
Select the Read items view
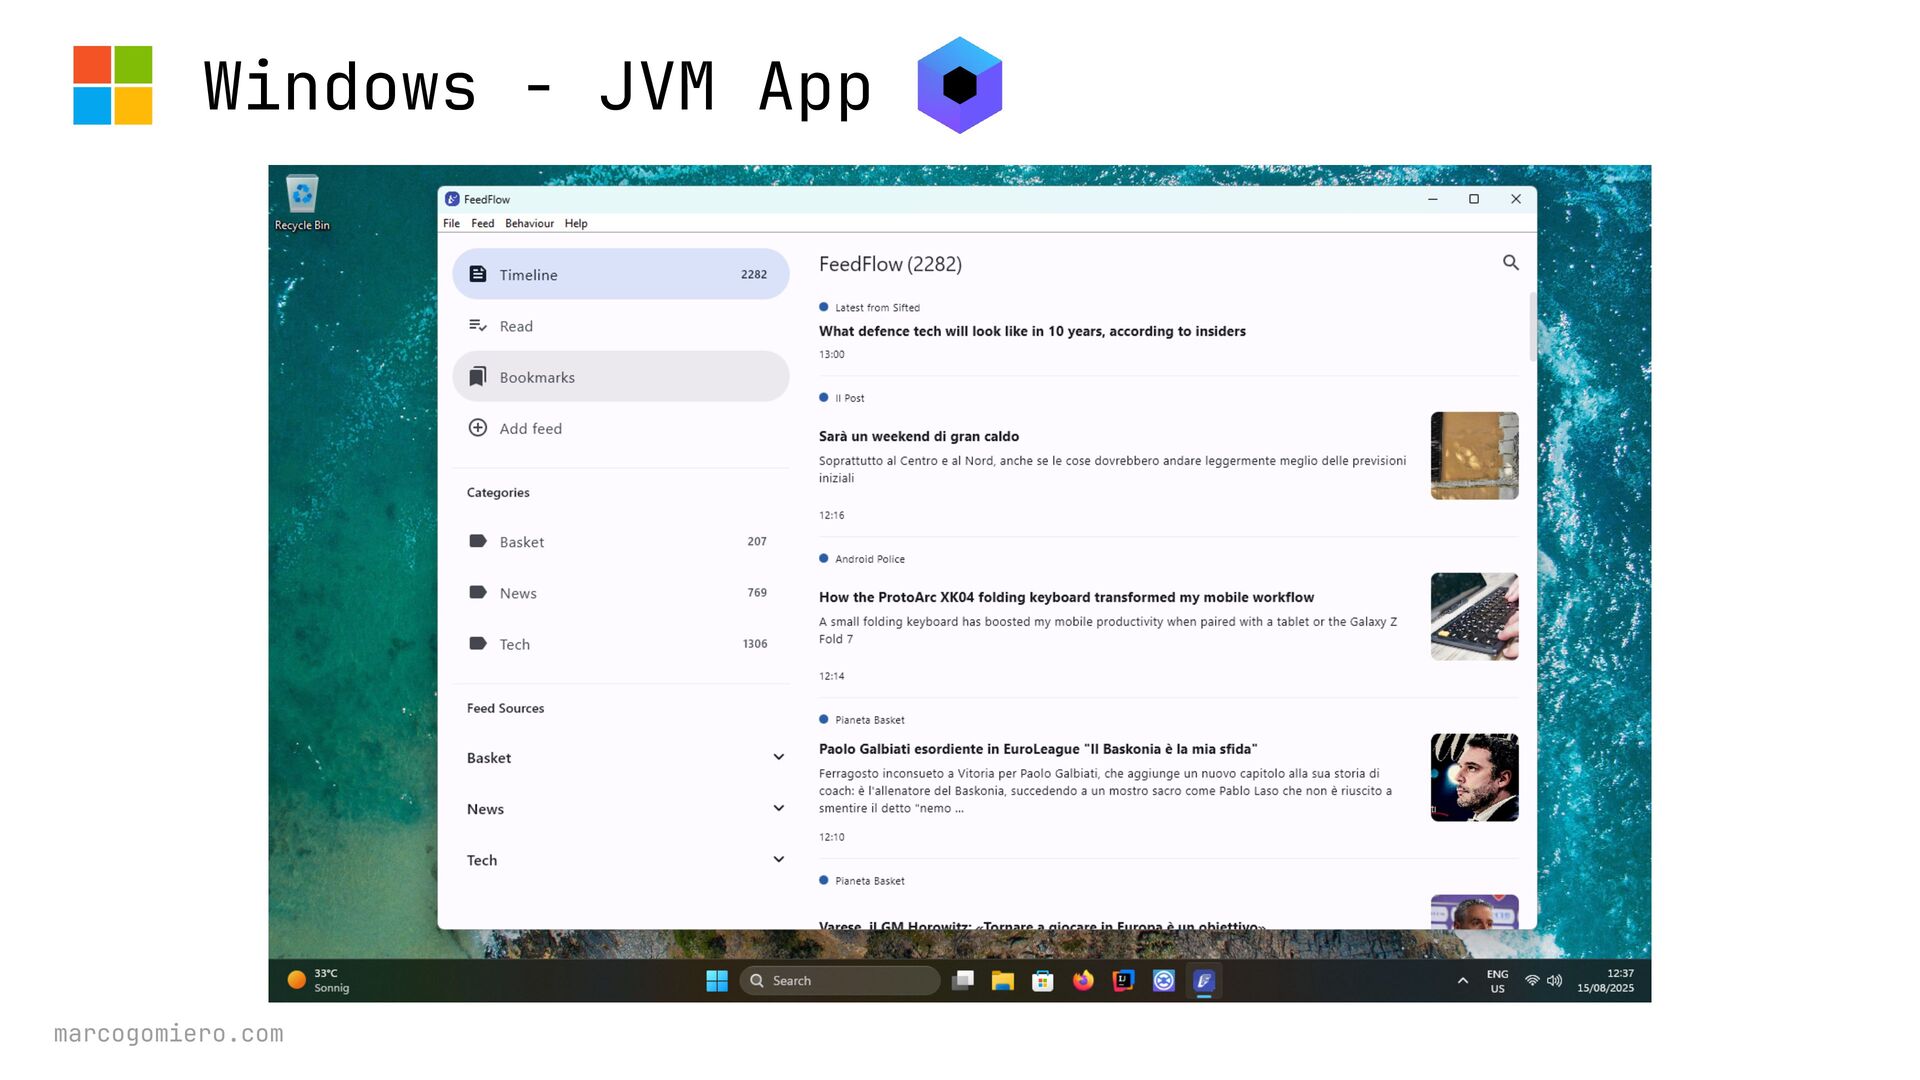621,326
